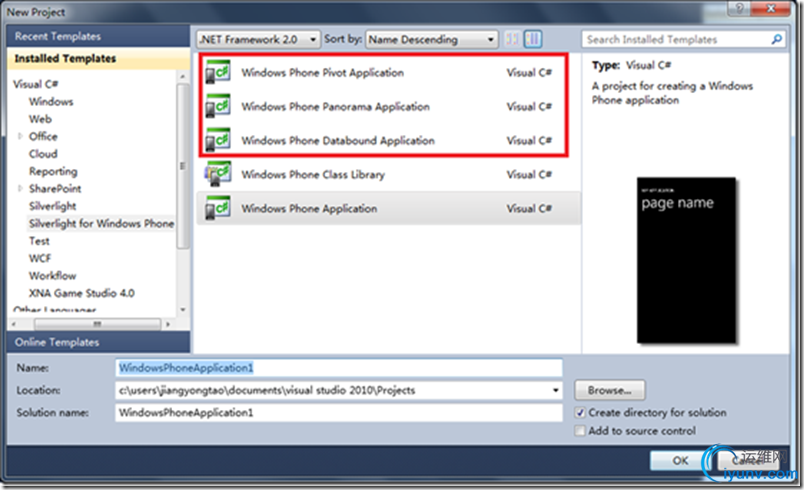Enable Add to source control checkbox
The image size is (804, 490).
tap(580, 431)
